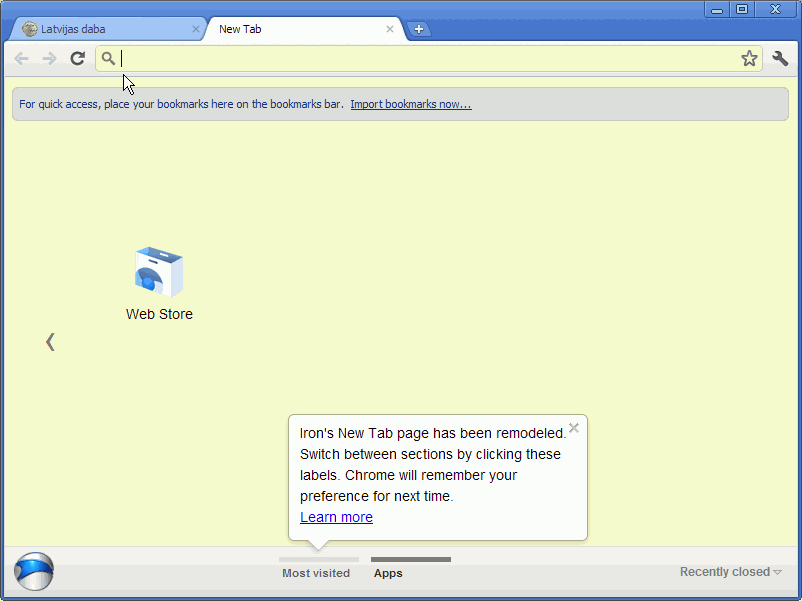This screenshot has width=802, height=601.
Task: Click the Latvijas daba tab favicon
Action: (x=30, y=29)
